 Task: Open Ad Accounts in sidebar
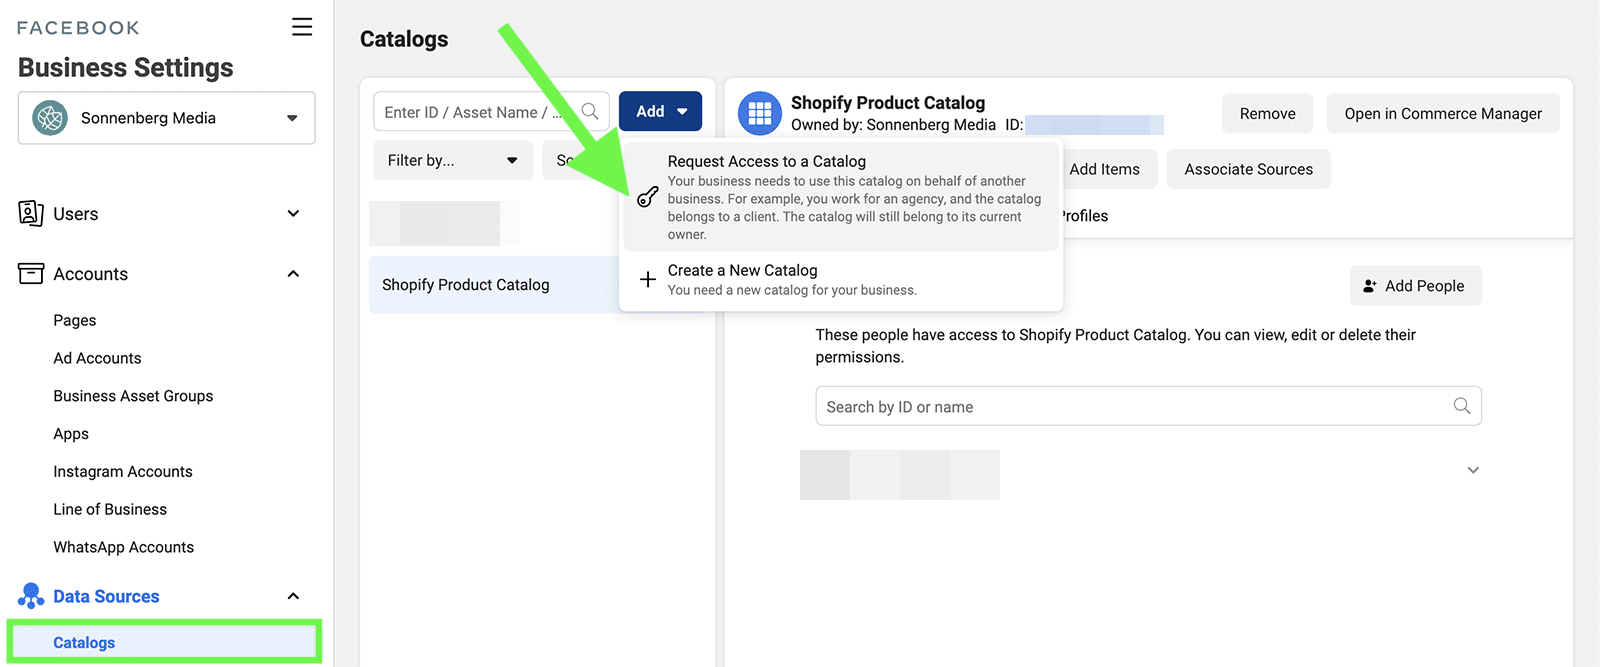[97, 358]
